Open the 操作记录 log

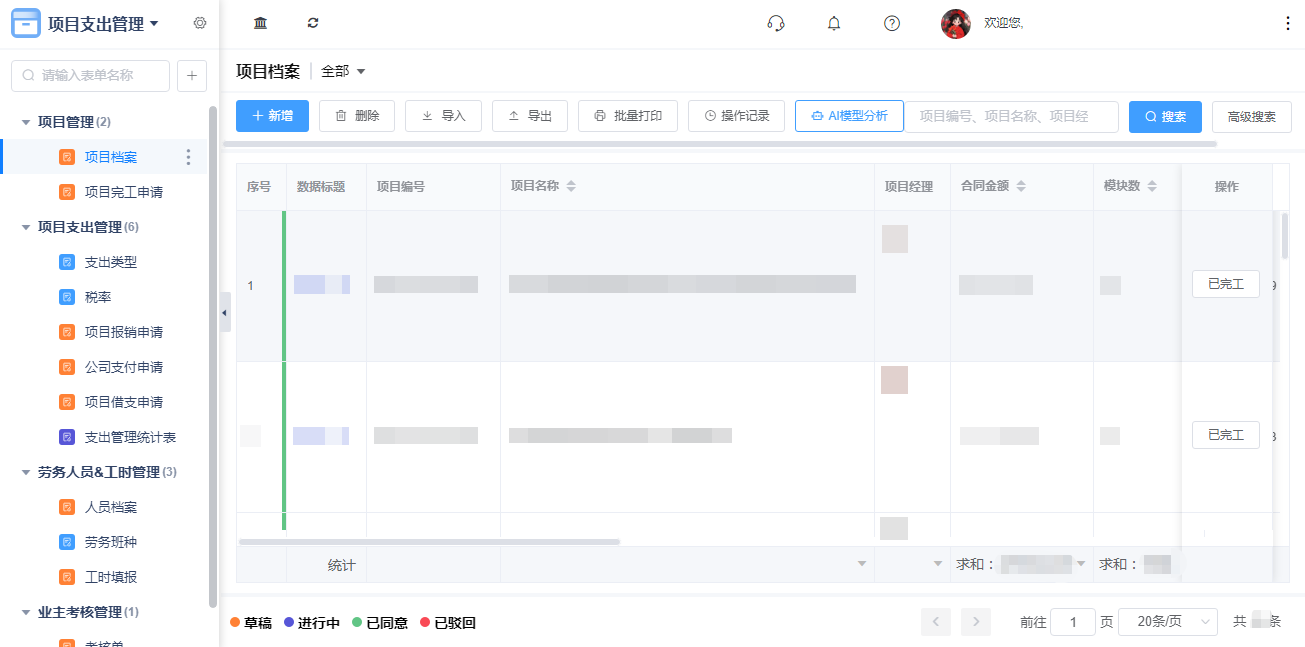coord(737,116)
